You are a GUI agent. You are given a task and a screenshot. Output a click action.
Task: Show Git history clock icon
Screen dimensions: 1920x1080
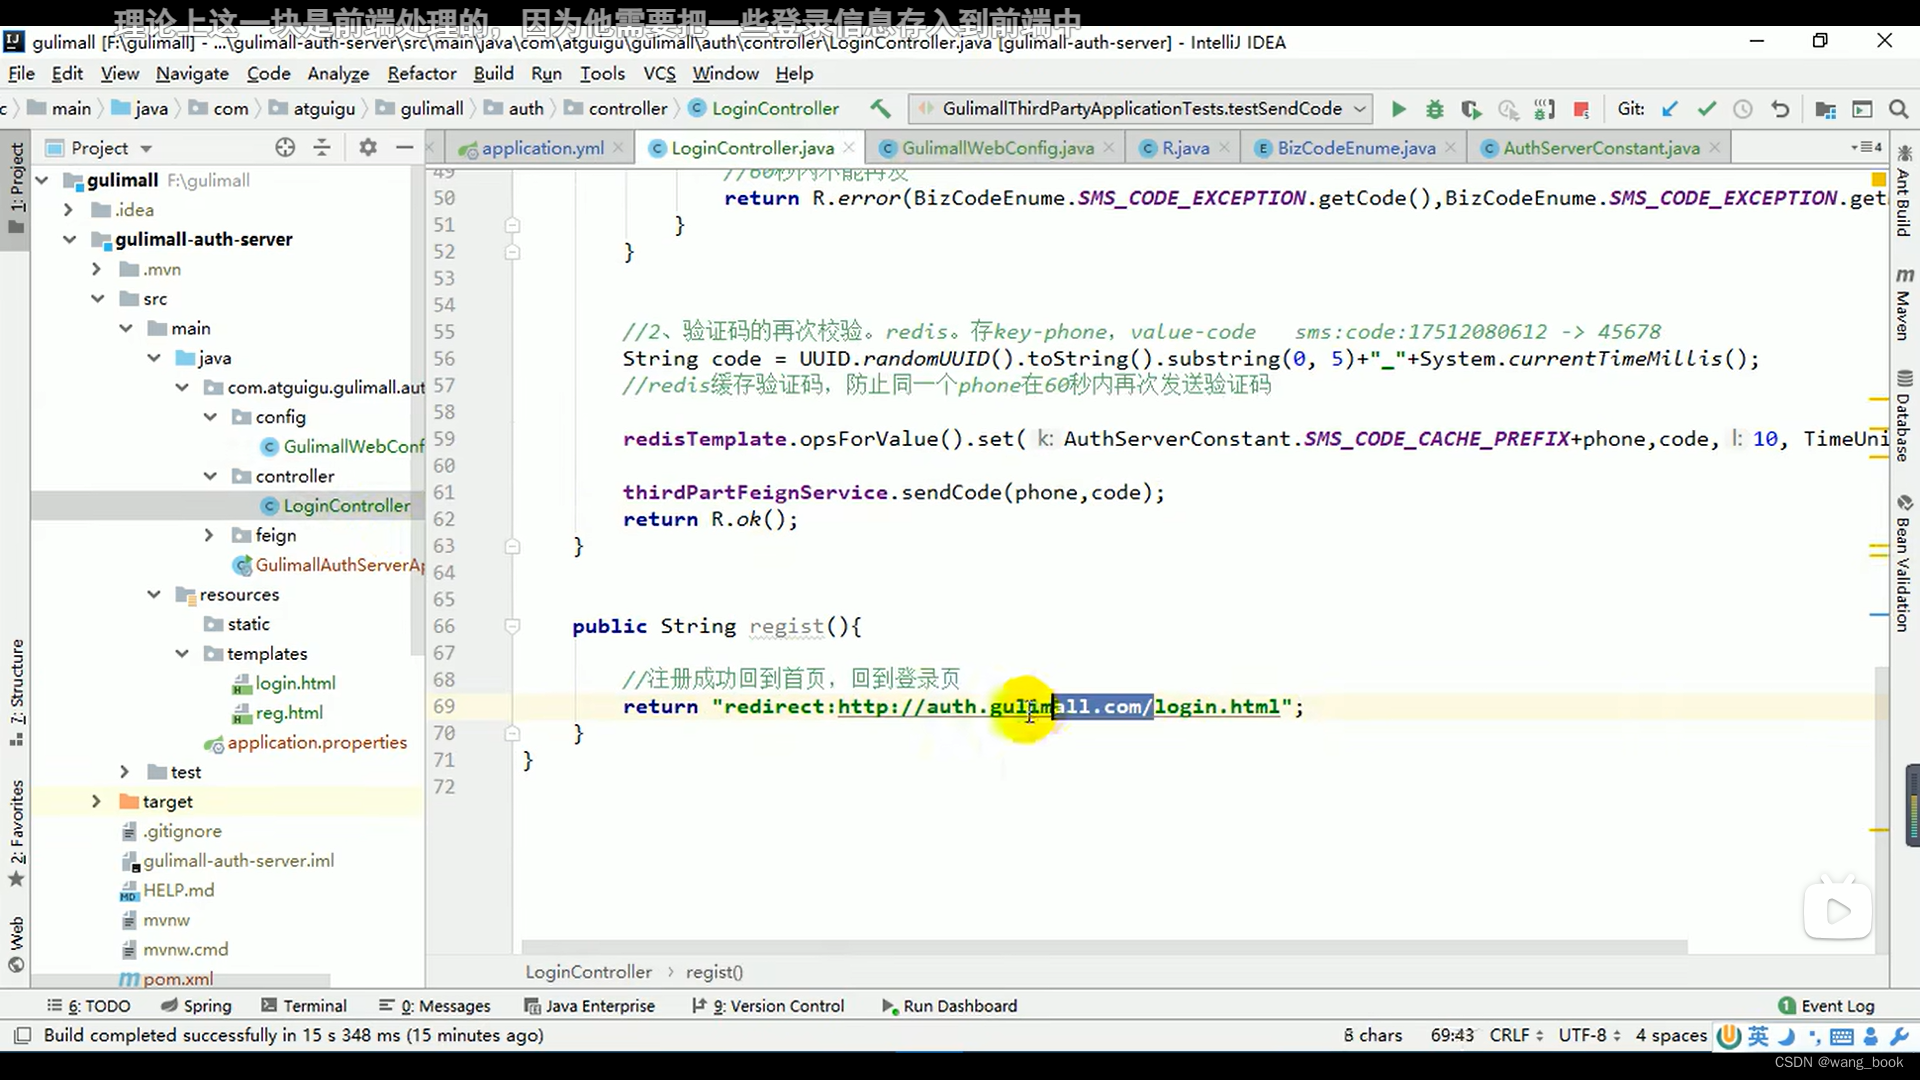(x=1743, y=109)
